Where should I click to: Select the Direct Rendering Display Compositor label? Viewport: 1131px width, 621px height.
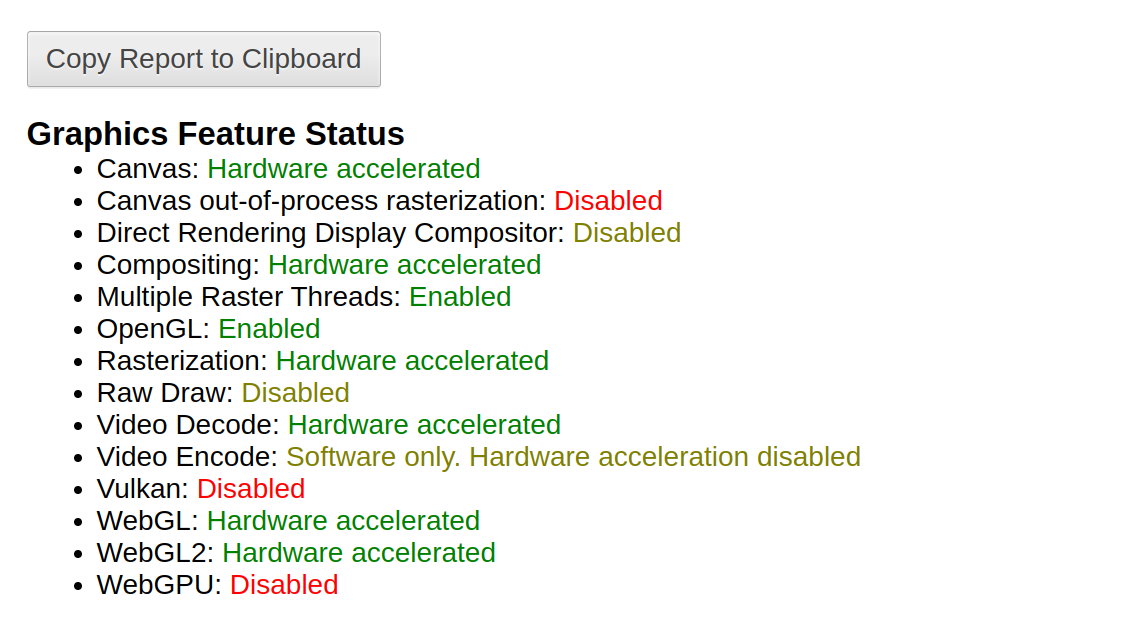click(x=330, y=233)
